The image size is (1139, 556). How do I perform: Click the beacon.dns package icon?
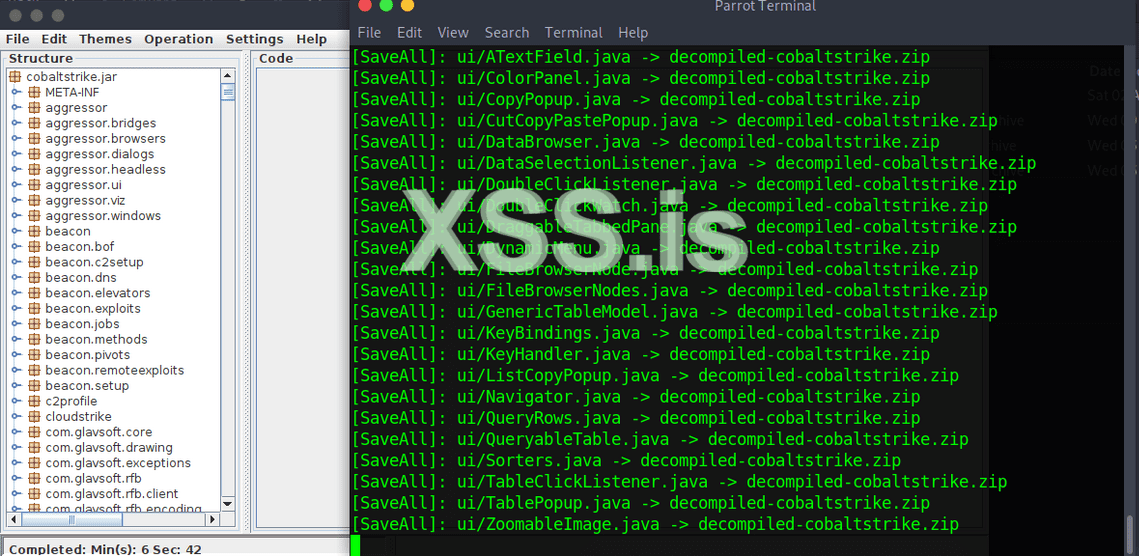[33, 277]
